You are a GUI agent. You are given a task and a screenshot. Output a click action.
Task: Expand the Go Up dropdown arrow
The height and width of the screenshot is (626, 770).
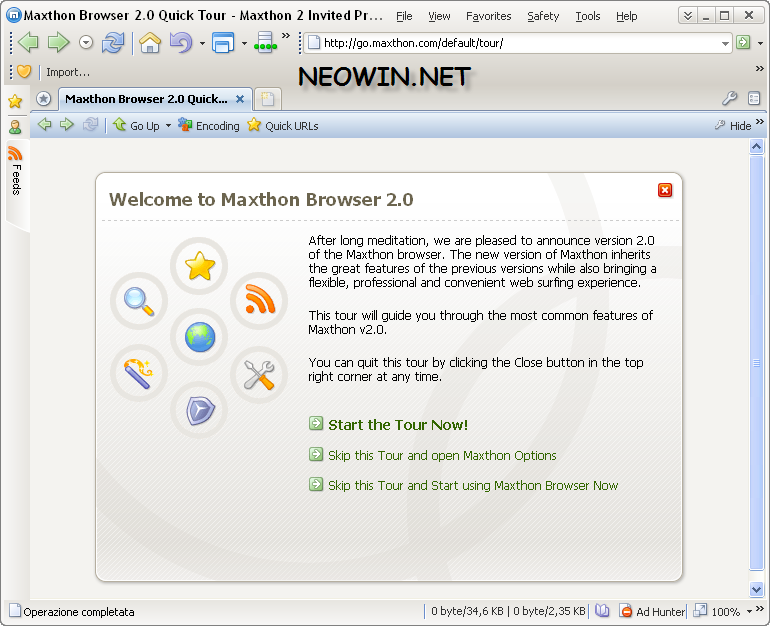coord(168,126)
